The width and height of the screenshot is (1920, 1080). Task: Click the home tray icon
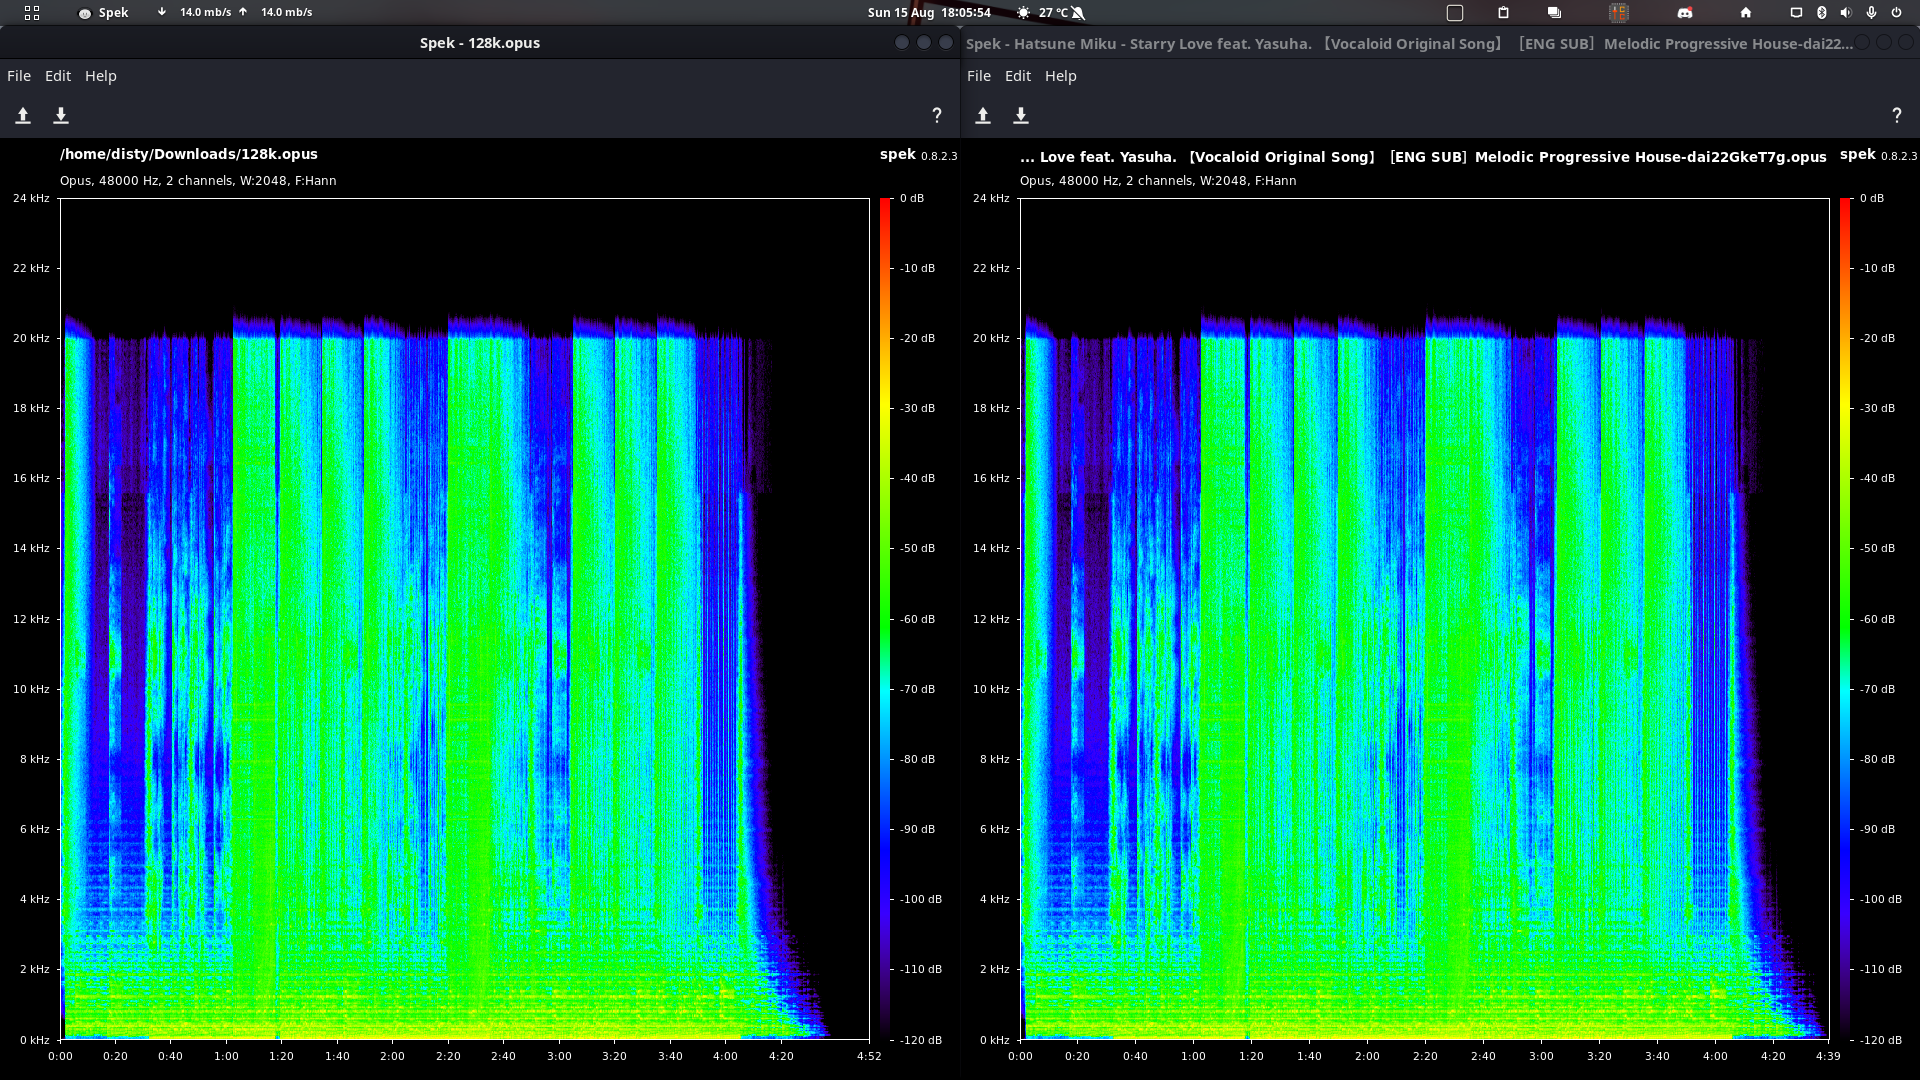tap(1746, 13)
